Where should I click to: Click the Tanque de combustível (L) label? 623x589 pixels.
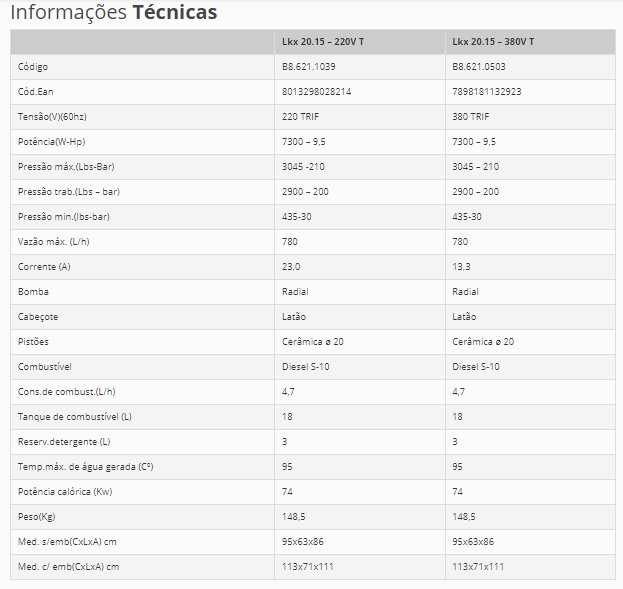coord(75,417)
